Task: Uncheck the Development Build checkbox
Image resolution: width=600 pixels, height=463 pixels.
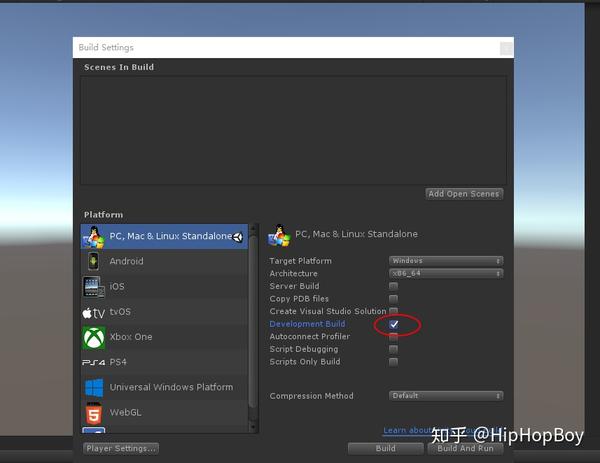Action: point(393,324)
